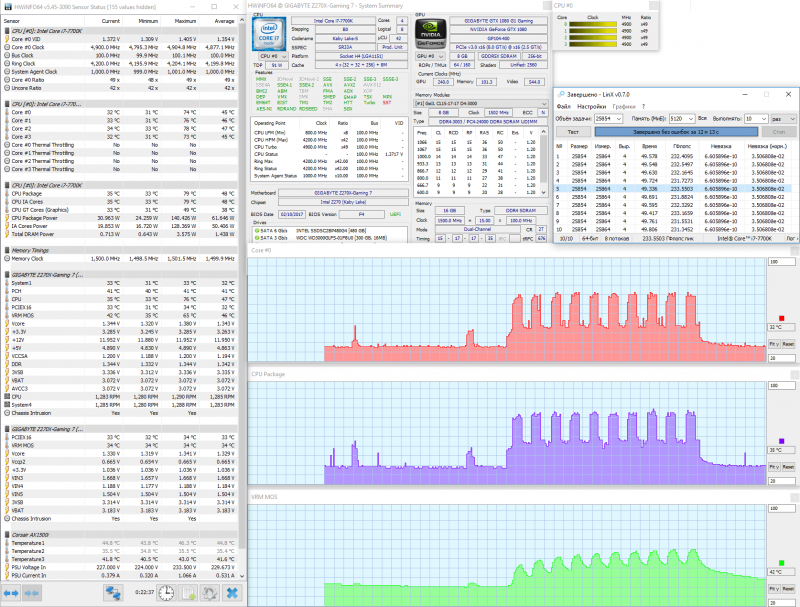
Task: Select the first CPU sensor group header row
Action: point(120,31)
